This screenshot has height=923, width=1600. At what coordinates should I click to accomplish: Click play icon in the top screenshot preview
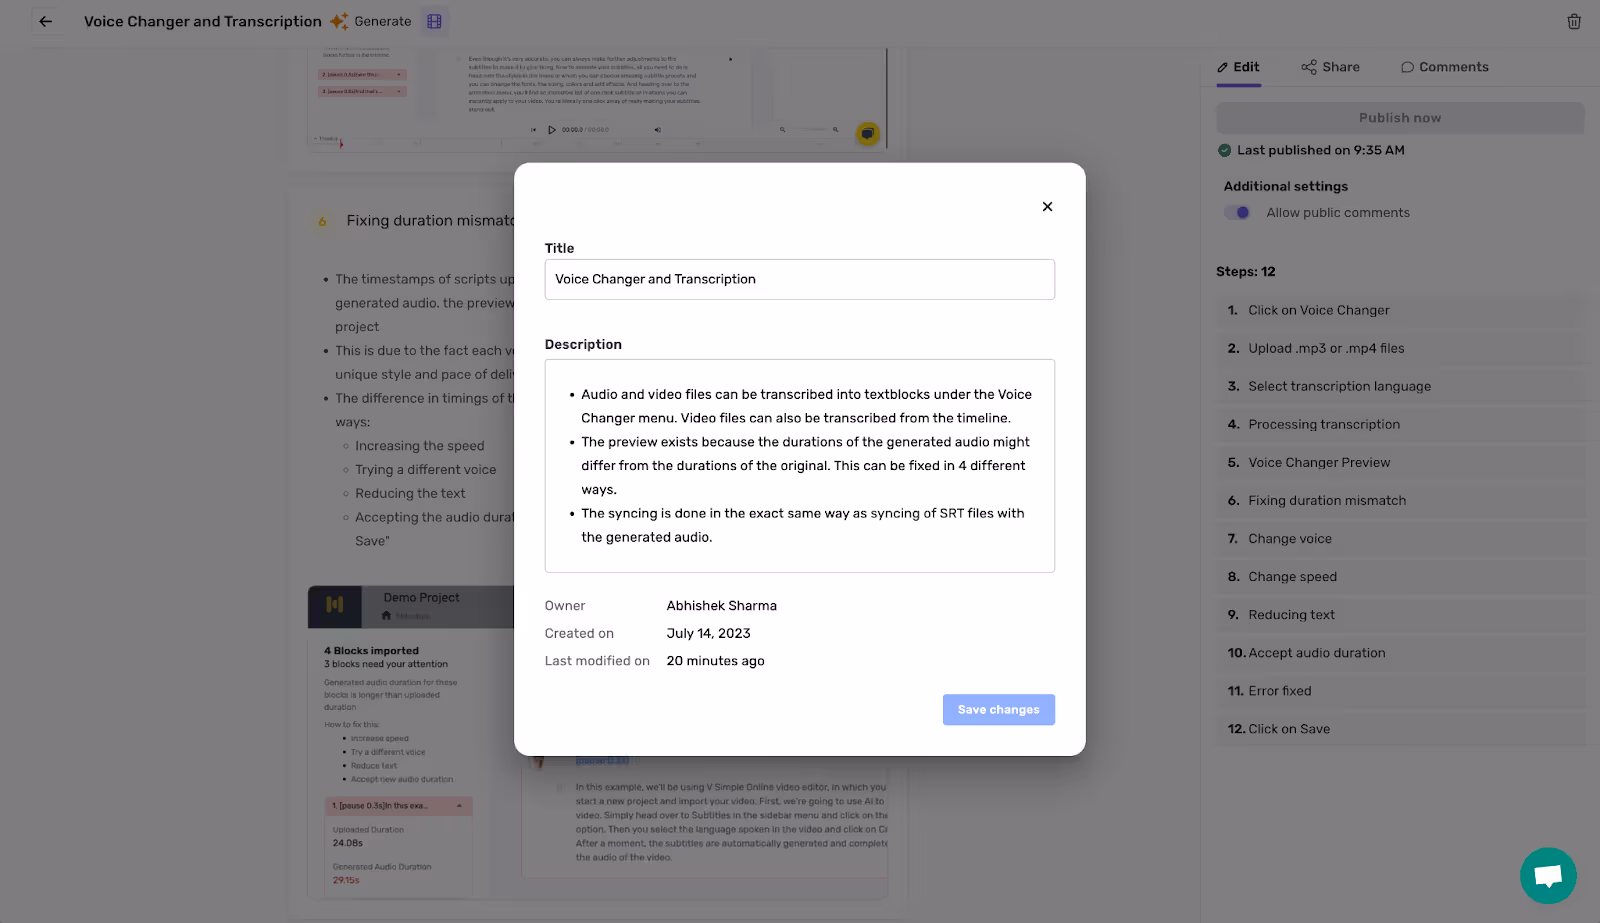[551, 130]
